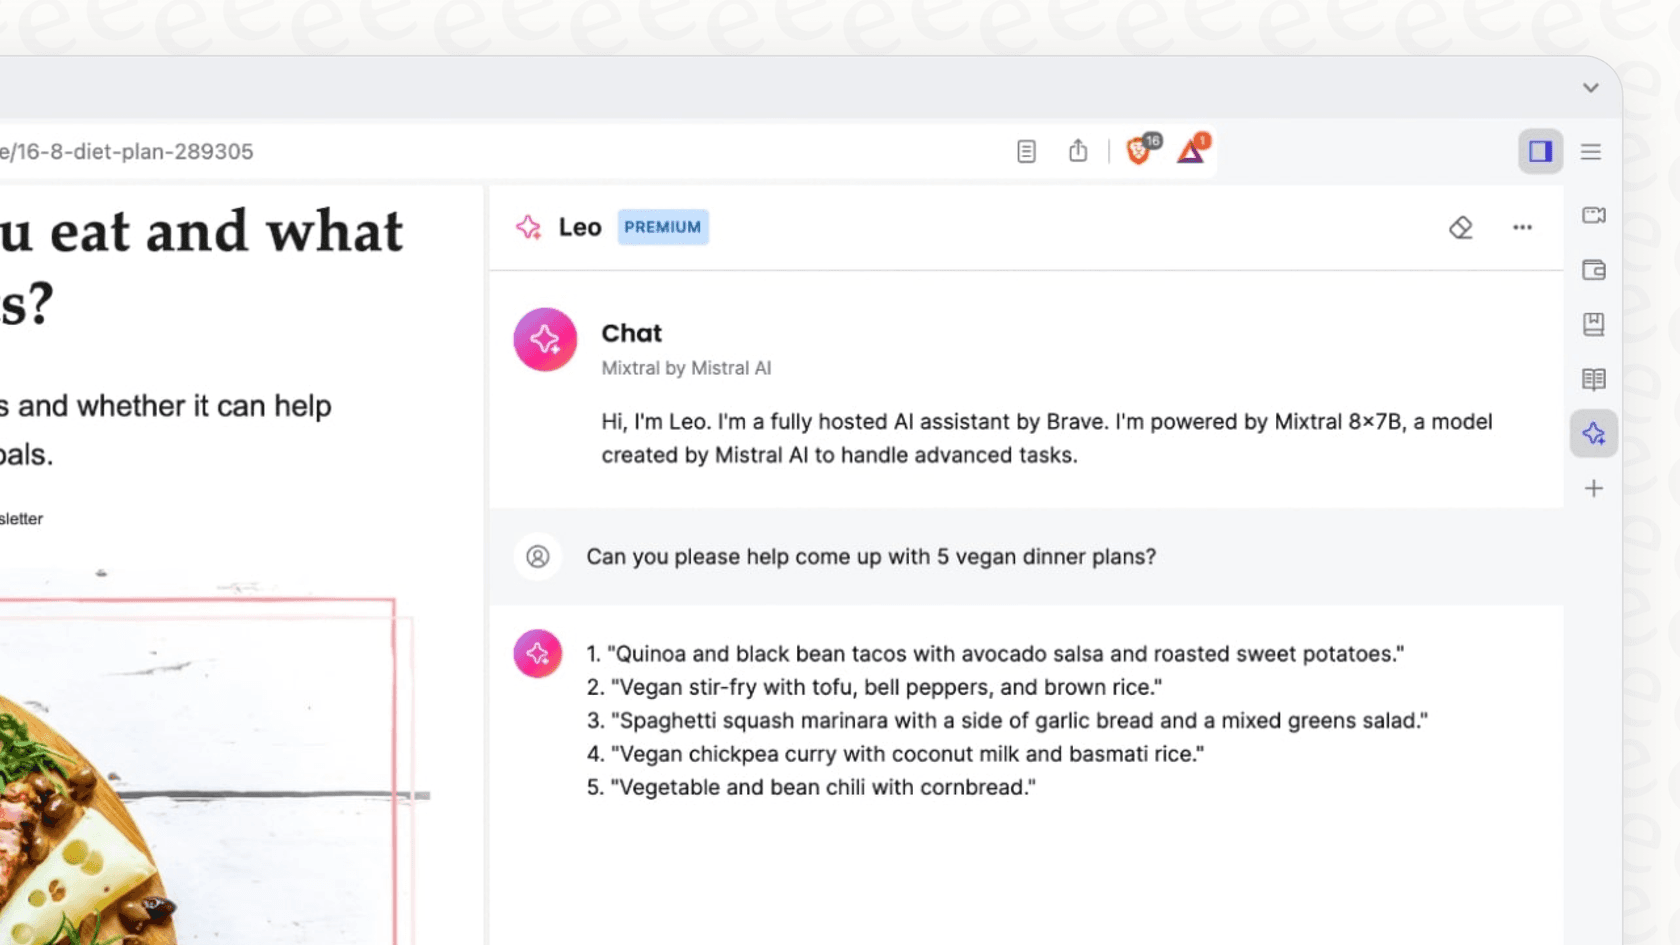The image size is (1680, 945).
Task: Open the Leo options three-dot menu
Action: [1522, 228]
